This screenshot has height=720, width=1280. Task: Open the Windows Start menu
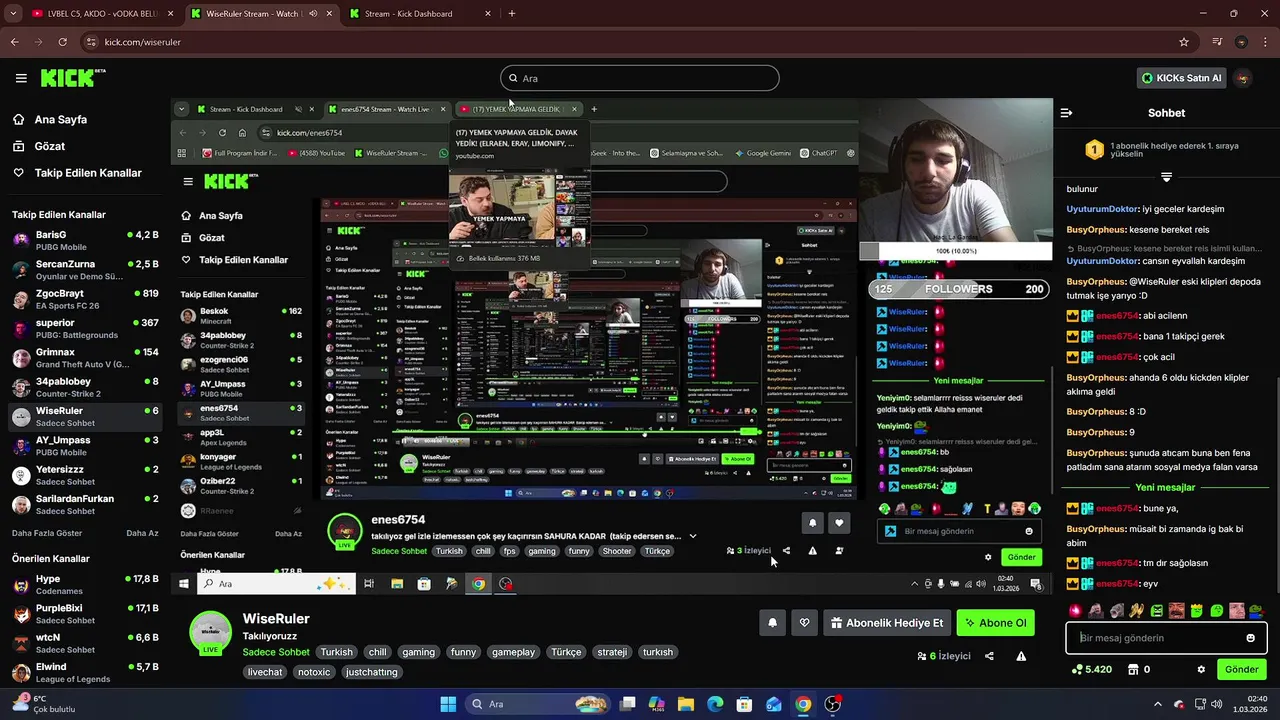(x=447, y=704)
